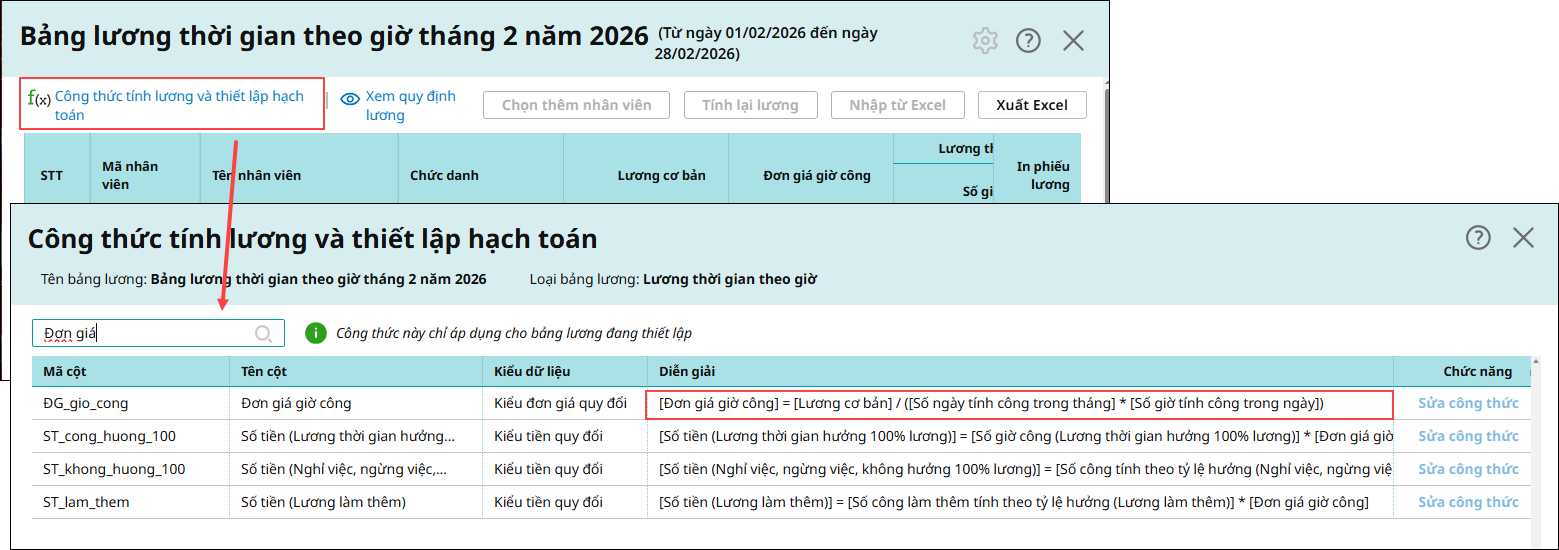Open 'Xem quy định lương' link
The height and width of the screenshot is (550, 1559).
(410, 105)
